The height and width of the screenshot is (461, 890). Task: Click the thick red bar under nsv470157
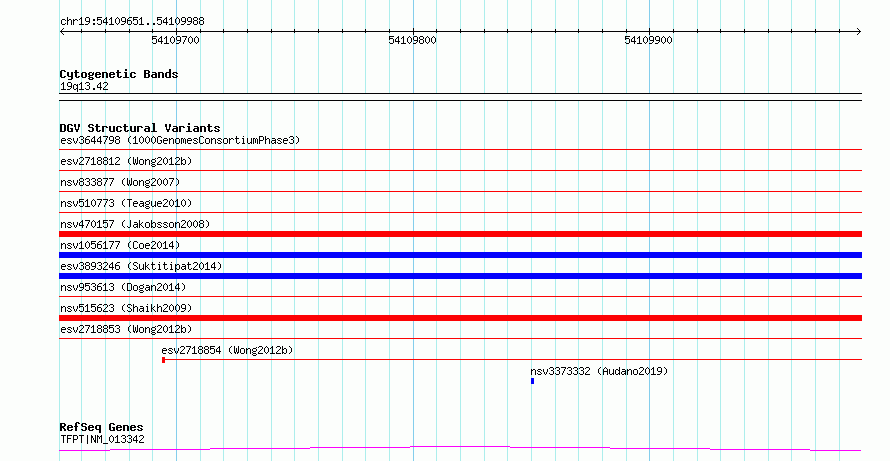coord(460,234)
